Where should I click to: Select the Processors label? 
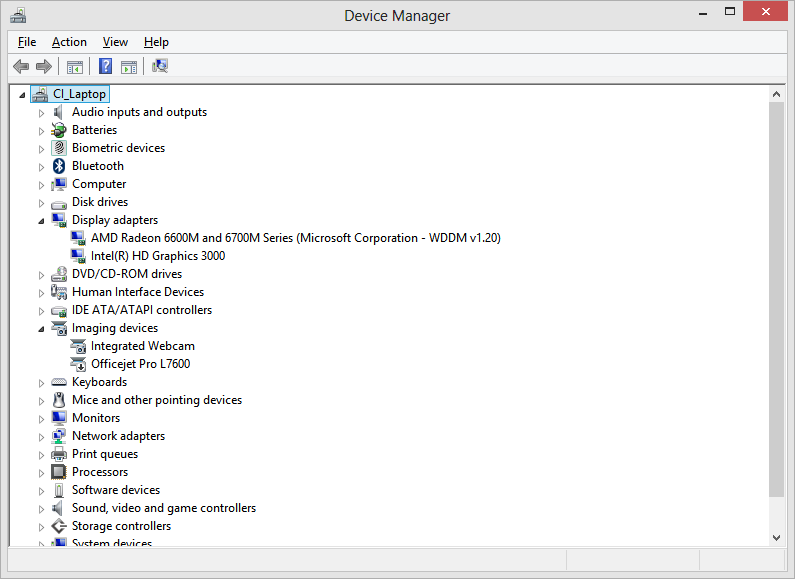pos(100,472)
